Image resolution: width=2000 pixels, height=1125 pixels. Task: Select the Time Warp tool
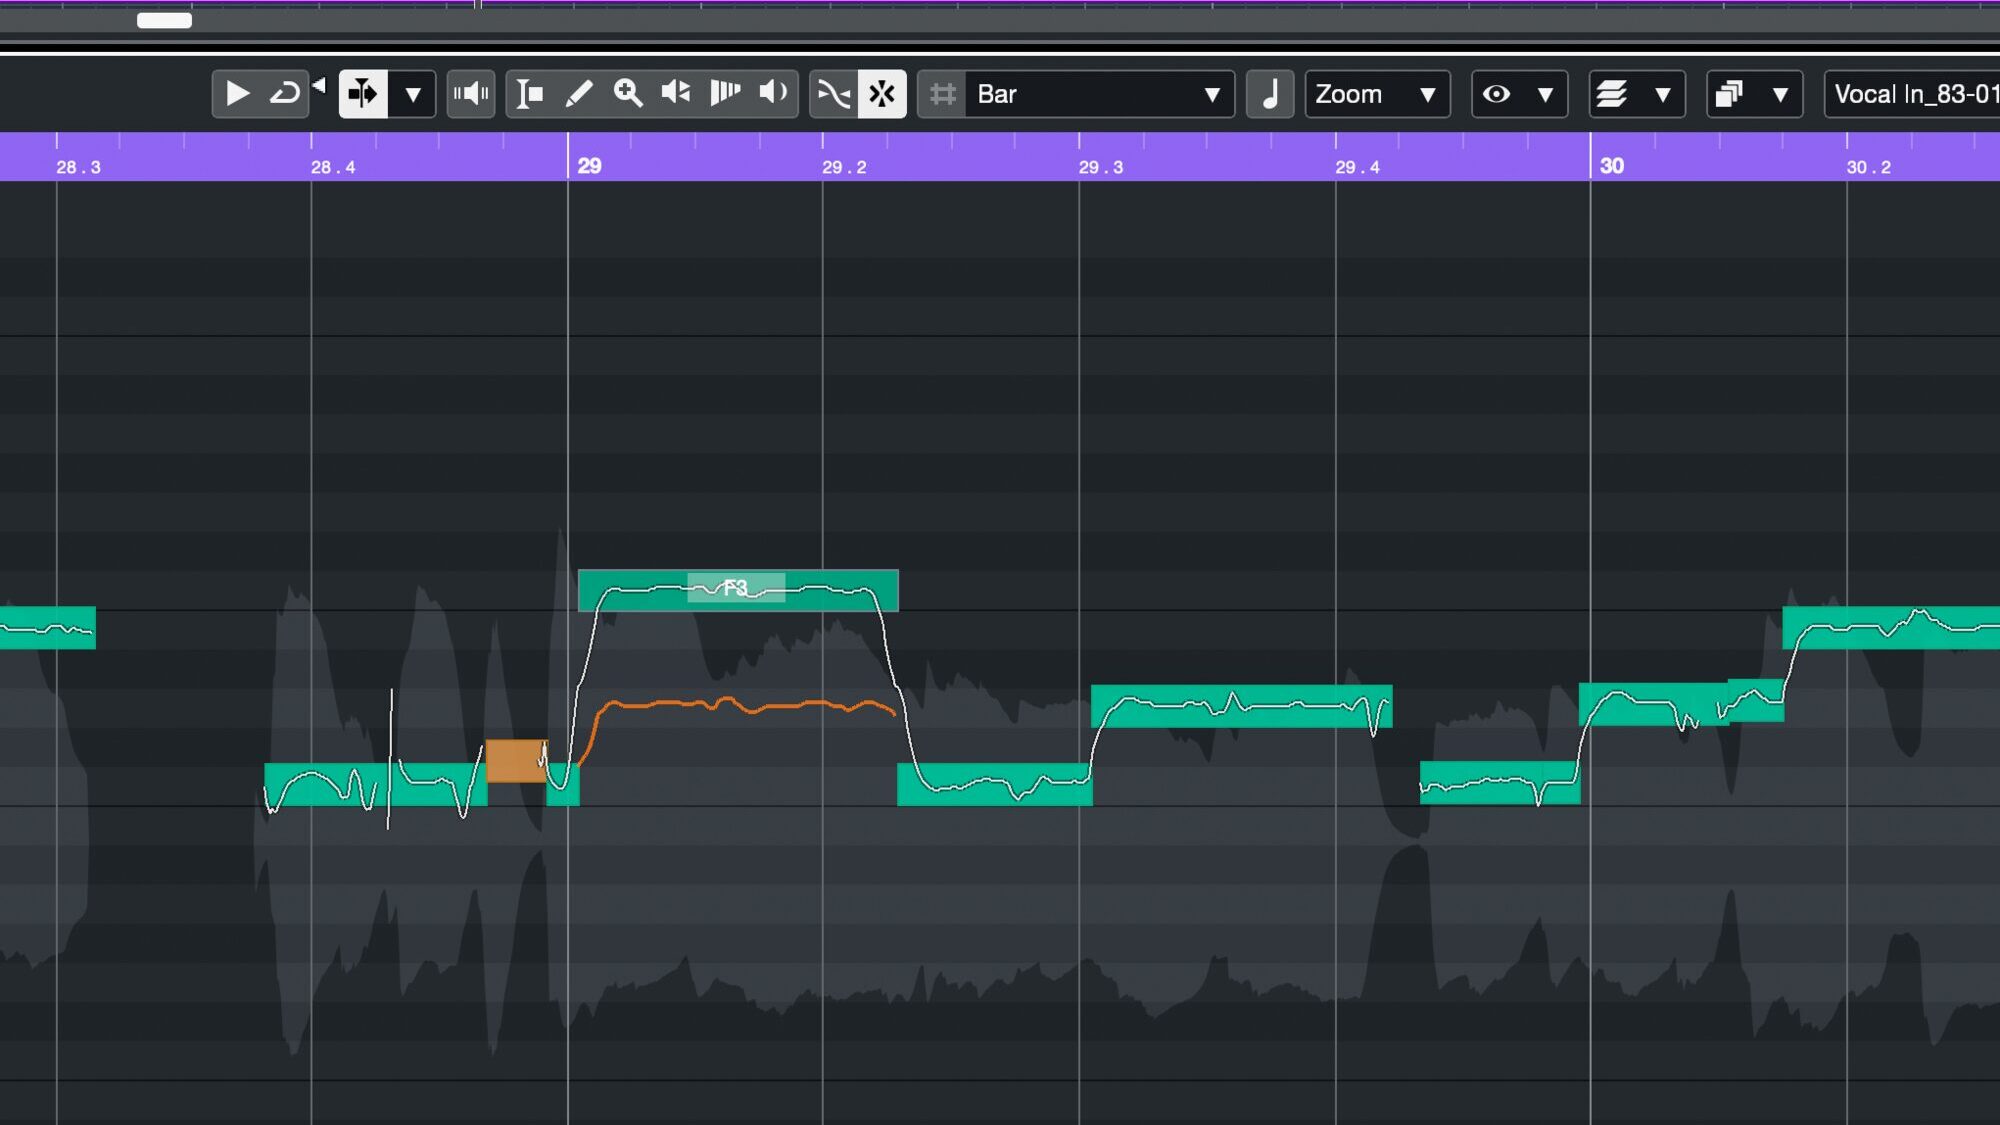725,94
